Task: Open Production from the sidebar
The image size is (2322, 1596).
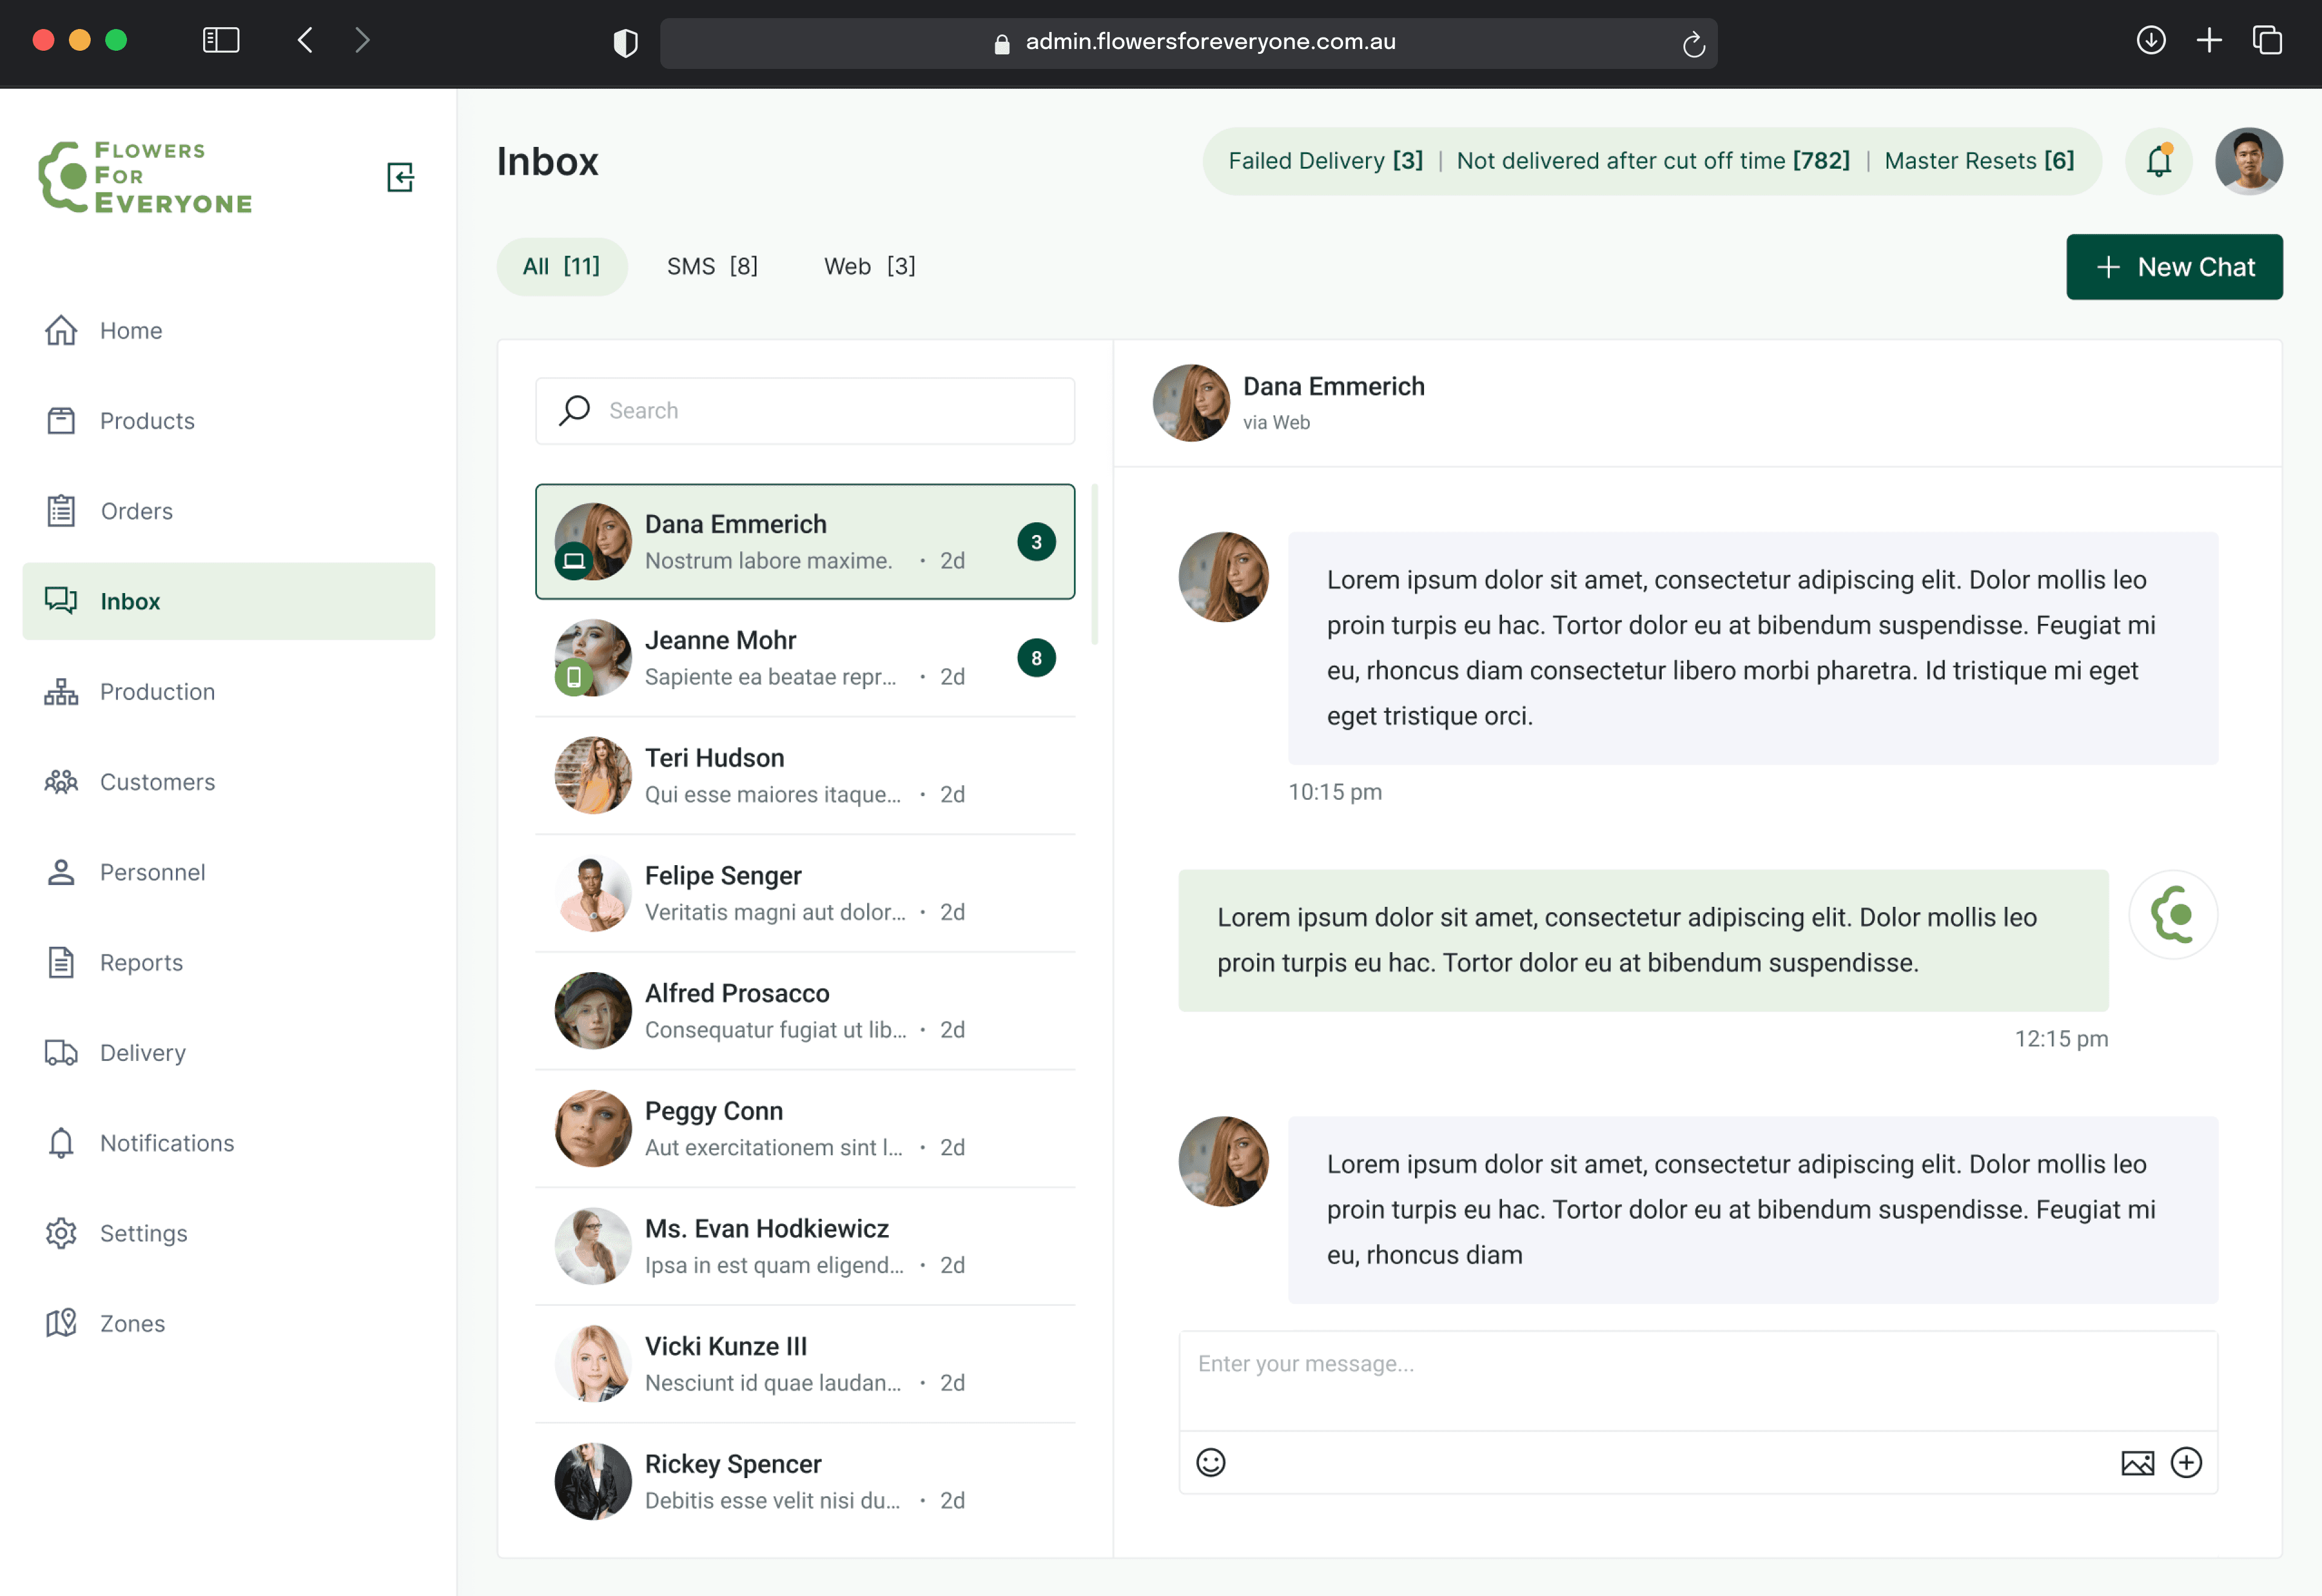Action: [157, 691]
